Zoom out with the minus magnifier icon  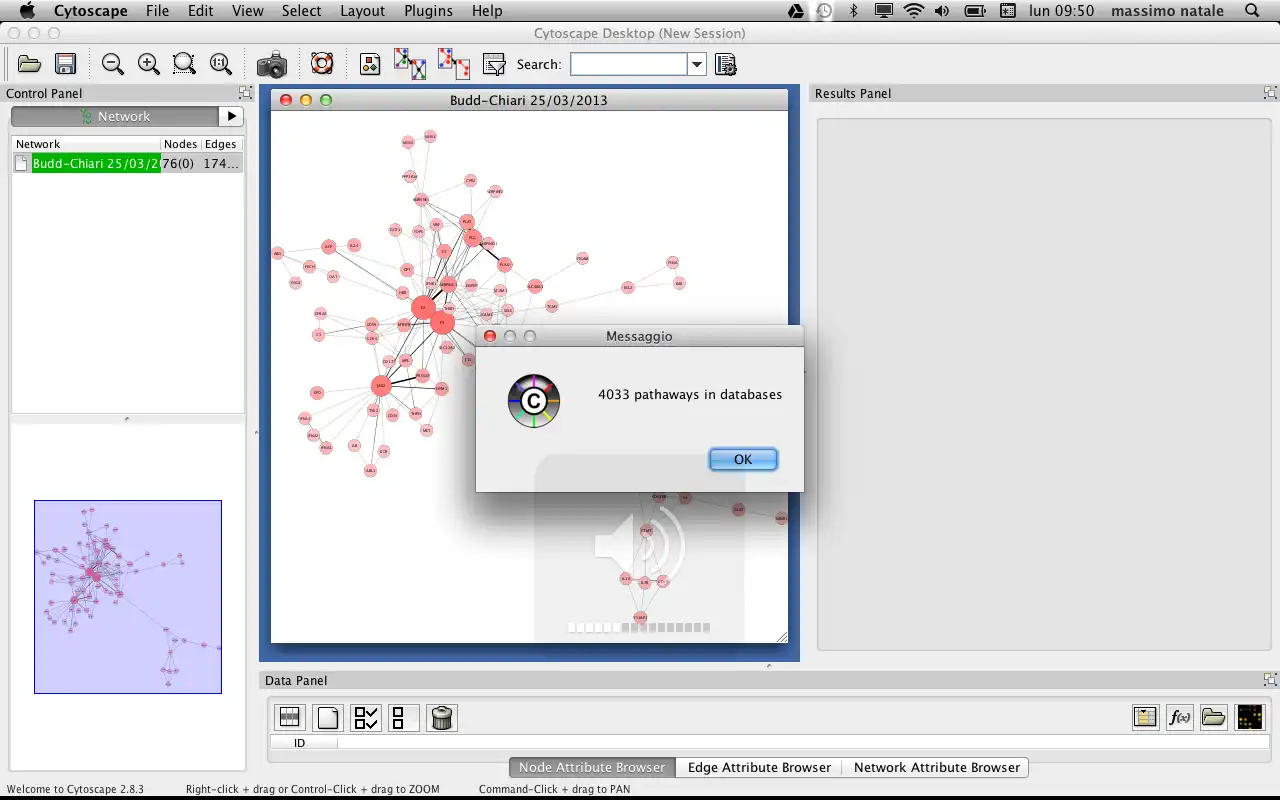pos(113,64)
